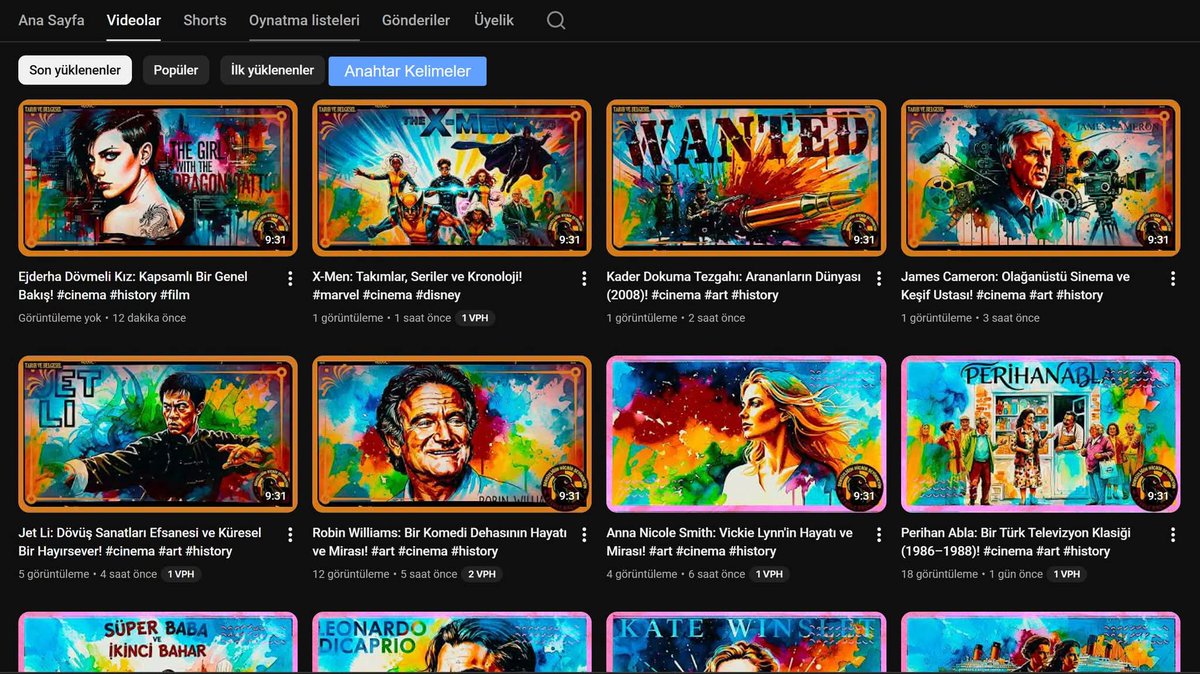Open the Jet Li video thumbnail
The width and height of the screenshot is (1200, 674).
click(x=158, y=434)
